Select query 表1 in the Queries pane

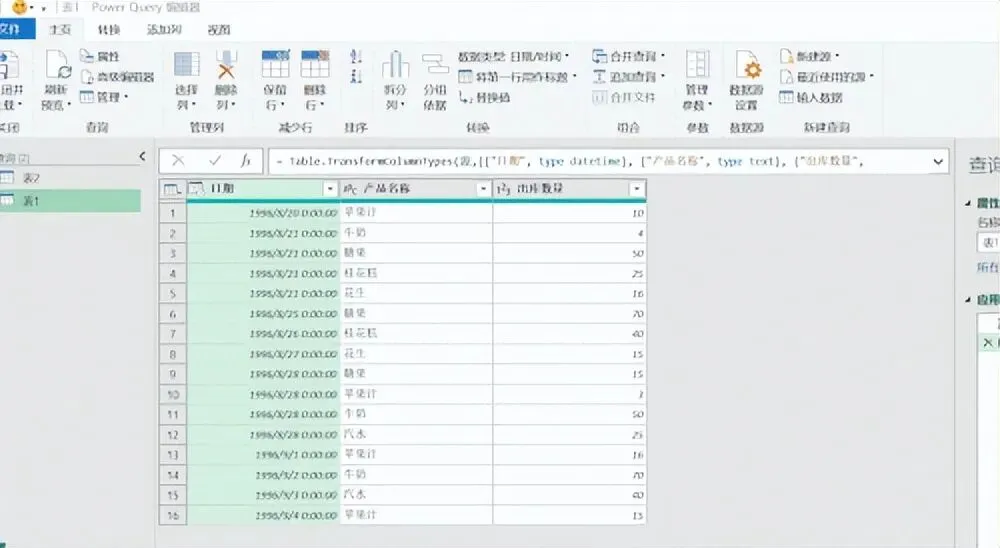[x=70, y=200]
